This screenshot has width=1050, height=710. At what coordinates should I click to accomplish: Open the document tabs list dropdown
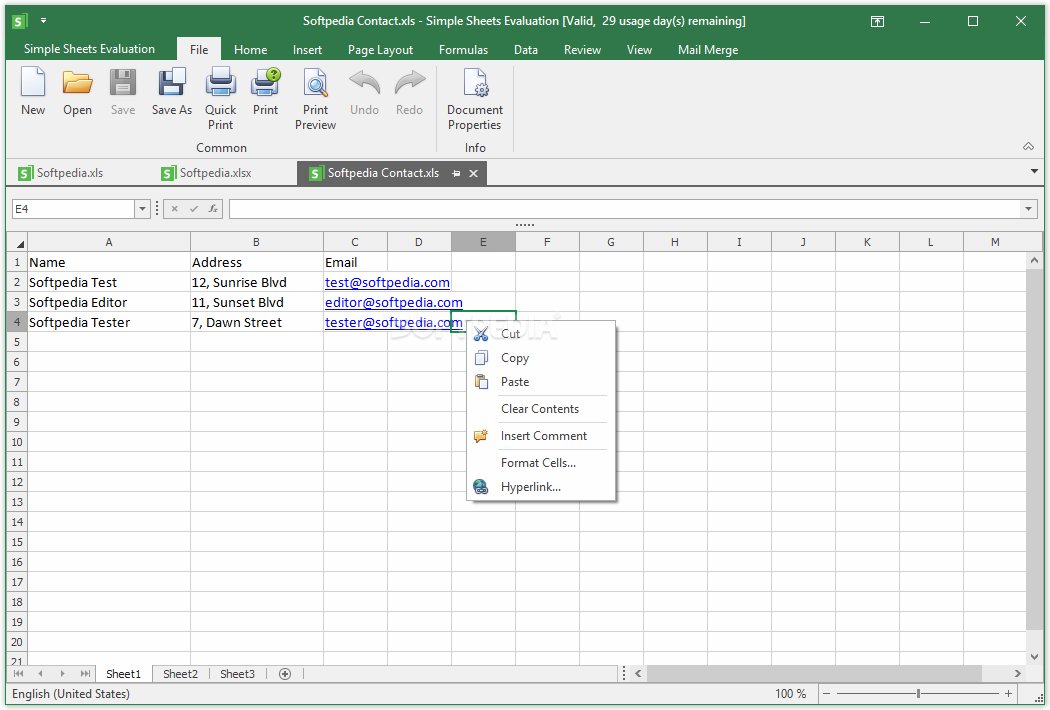point(1034,171)
